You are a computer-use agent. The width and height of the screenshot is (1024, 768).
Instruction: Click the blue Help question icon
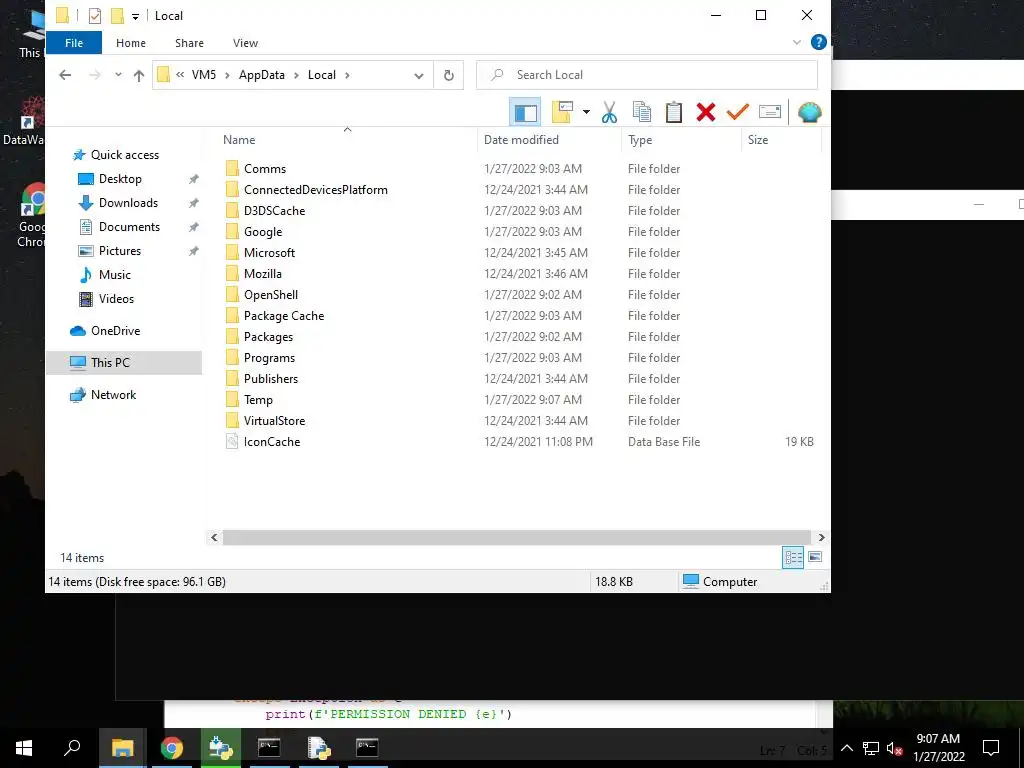818,42
